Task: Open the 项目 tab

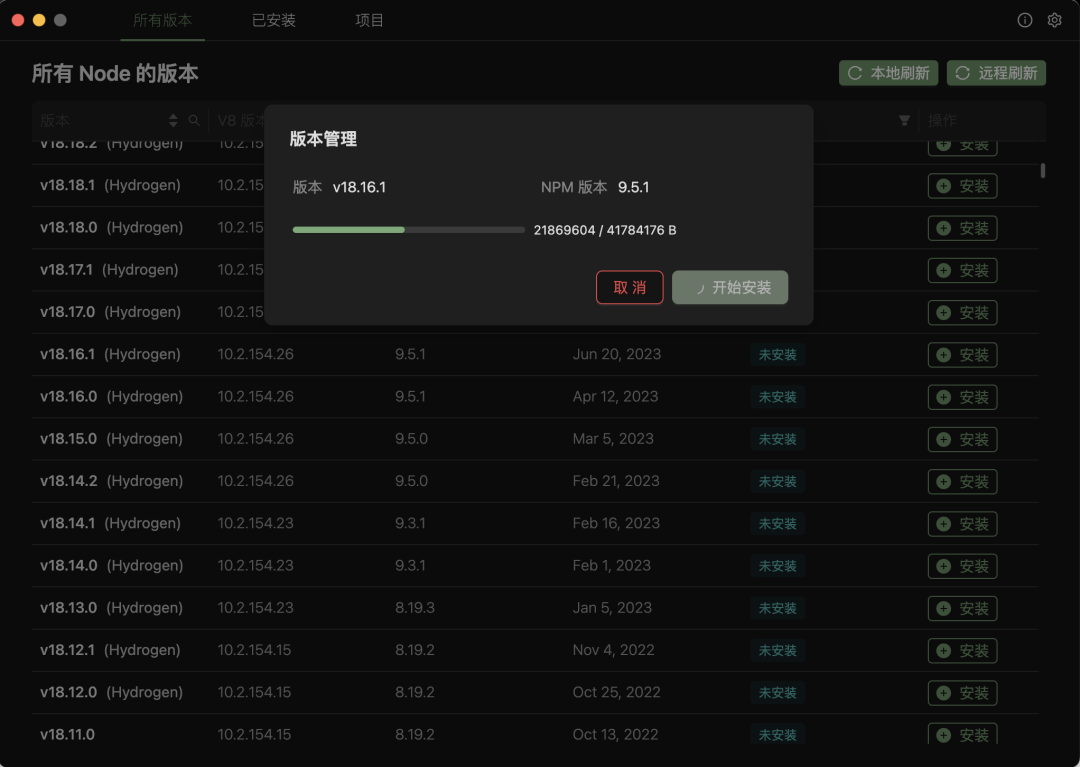Action: [x=369, y=20]
